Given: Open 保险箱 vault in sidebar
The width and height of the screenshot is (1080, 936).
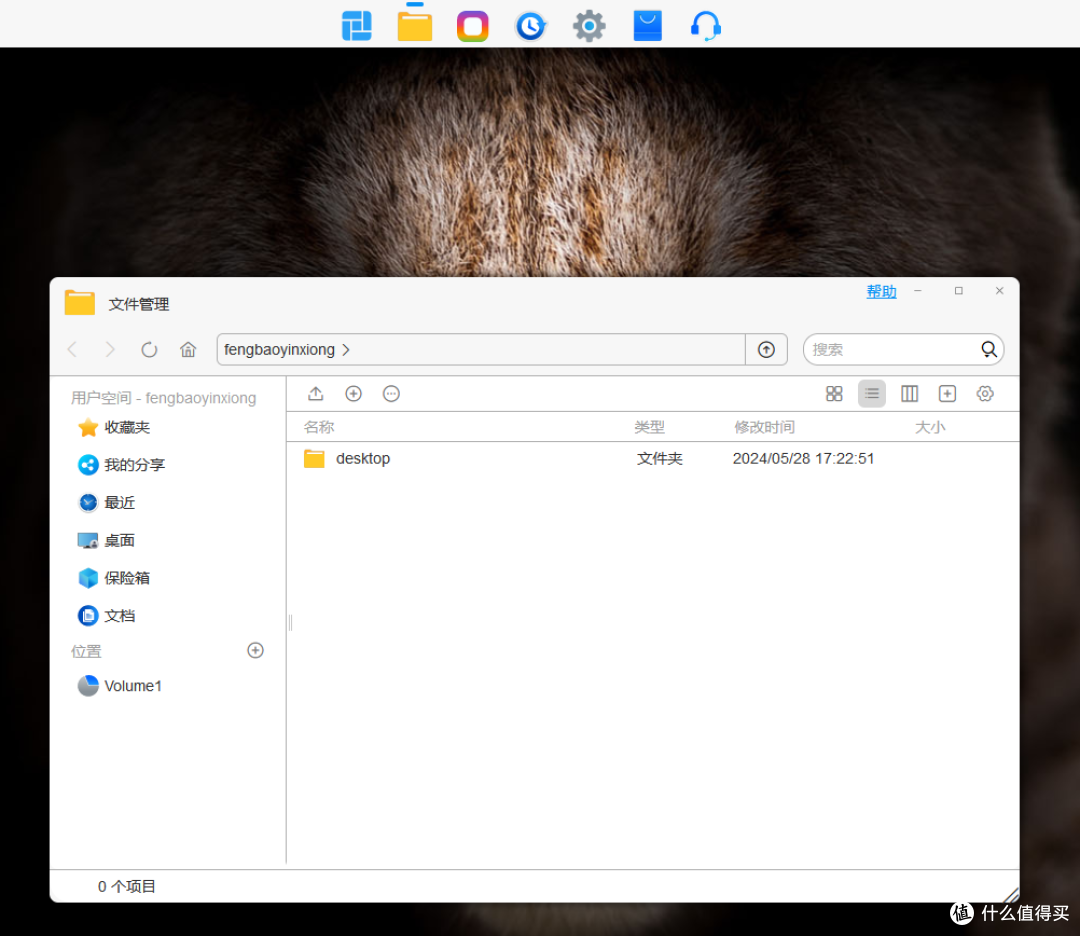Looking at the screenshot, I should pos(114,578).
